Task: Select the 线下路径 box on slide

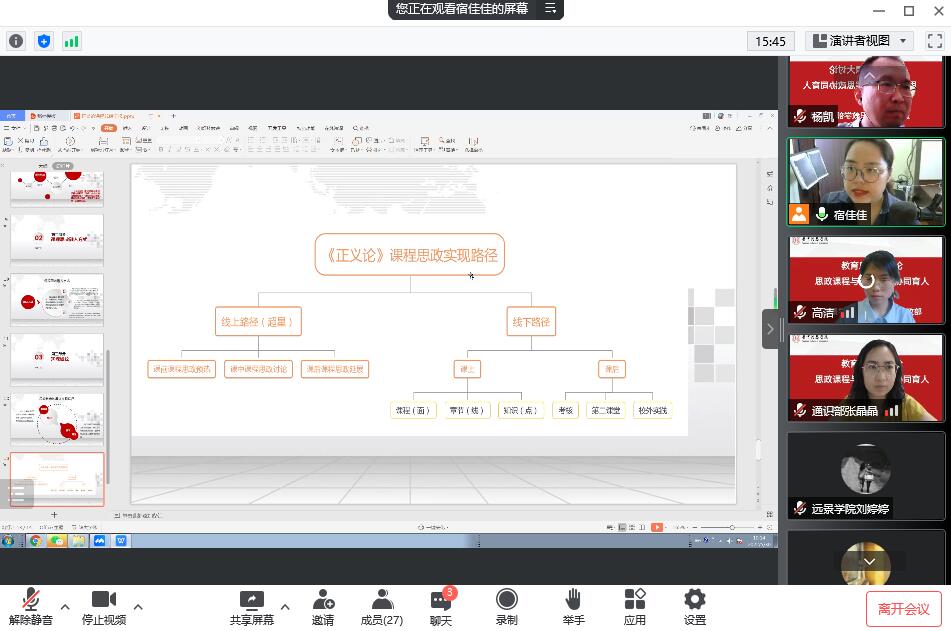Action: click(x=531, y=321)
